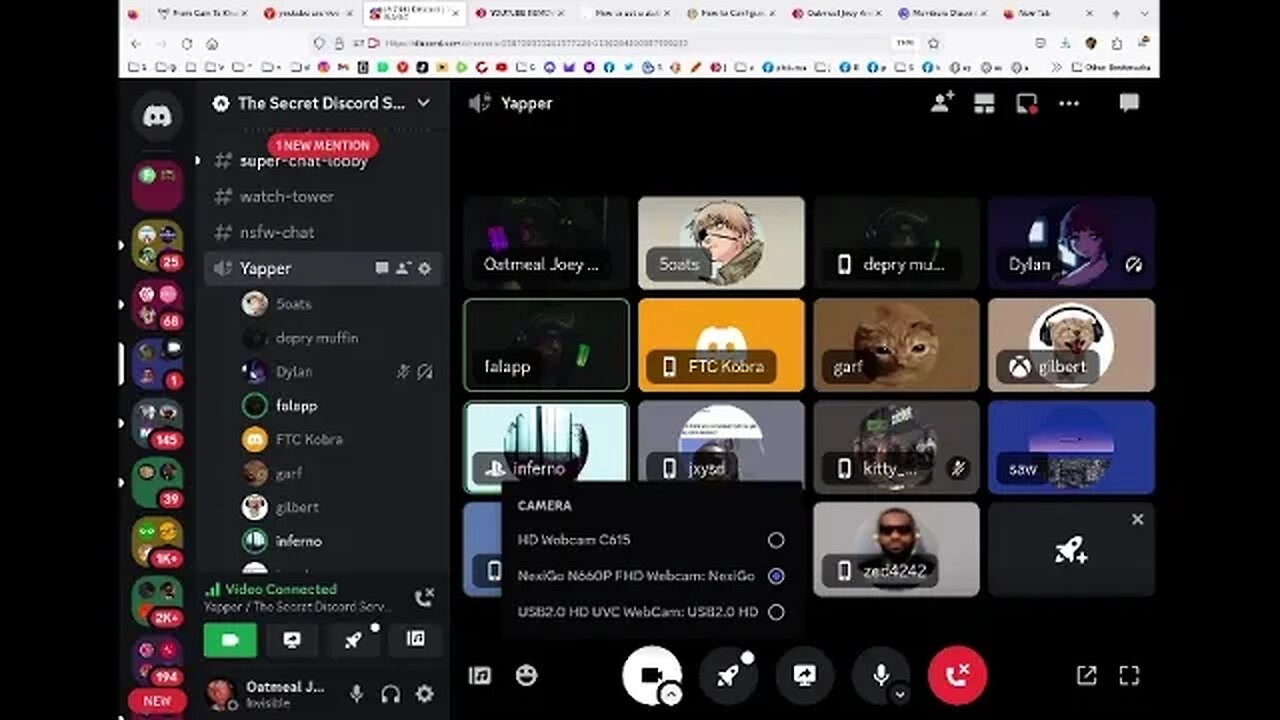Pop out the call window
The height and width of the screenshot is (720, 1280).
1086,676
